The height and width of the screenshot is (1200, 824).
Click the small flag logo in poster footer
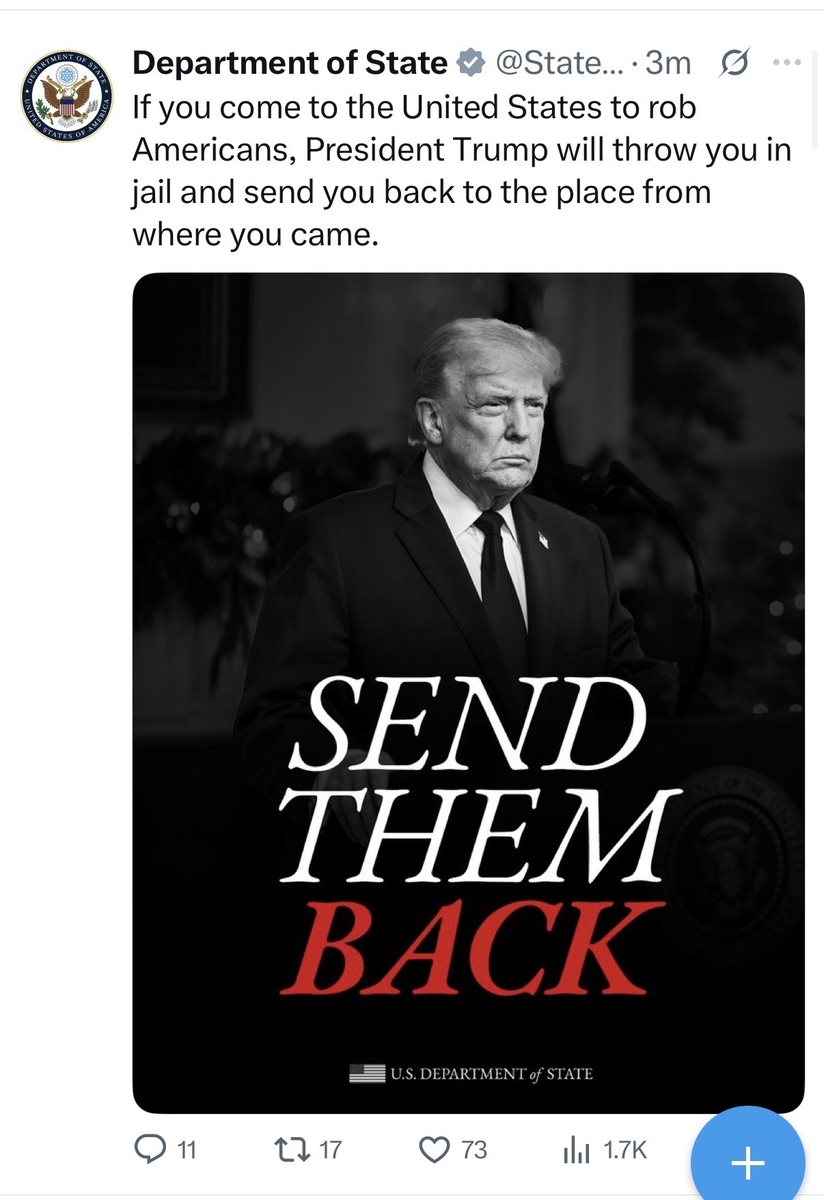point(367,1074)
